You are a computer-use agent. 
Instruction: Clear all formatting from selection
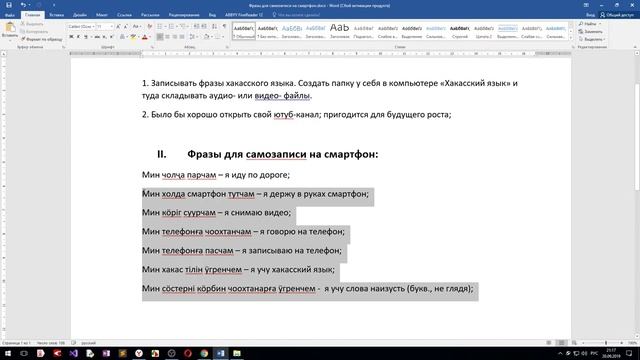[149, 27]
